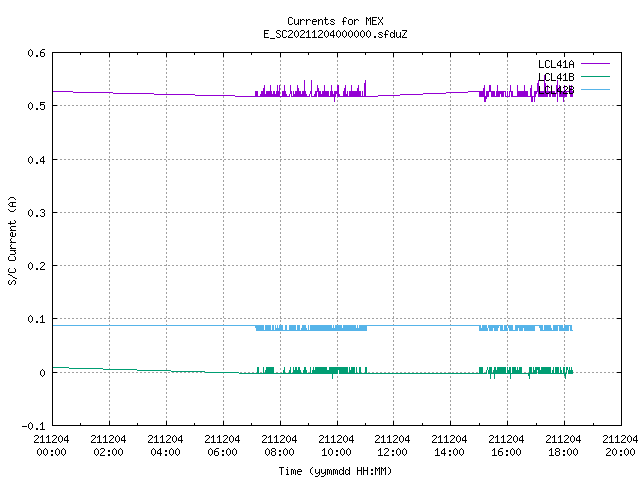The height and width of the screenshot is (480, 640).
Task: Click the y-axis tick value 0.5
Action: point(36,106)
